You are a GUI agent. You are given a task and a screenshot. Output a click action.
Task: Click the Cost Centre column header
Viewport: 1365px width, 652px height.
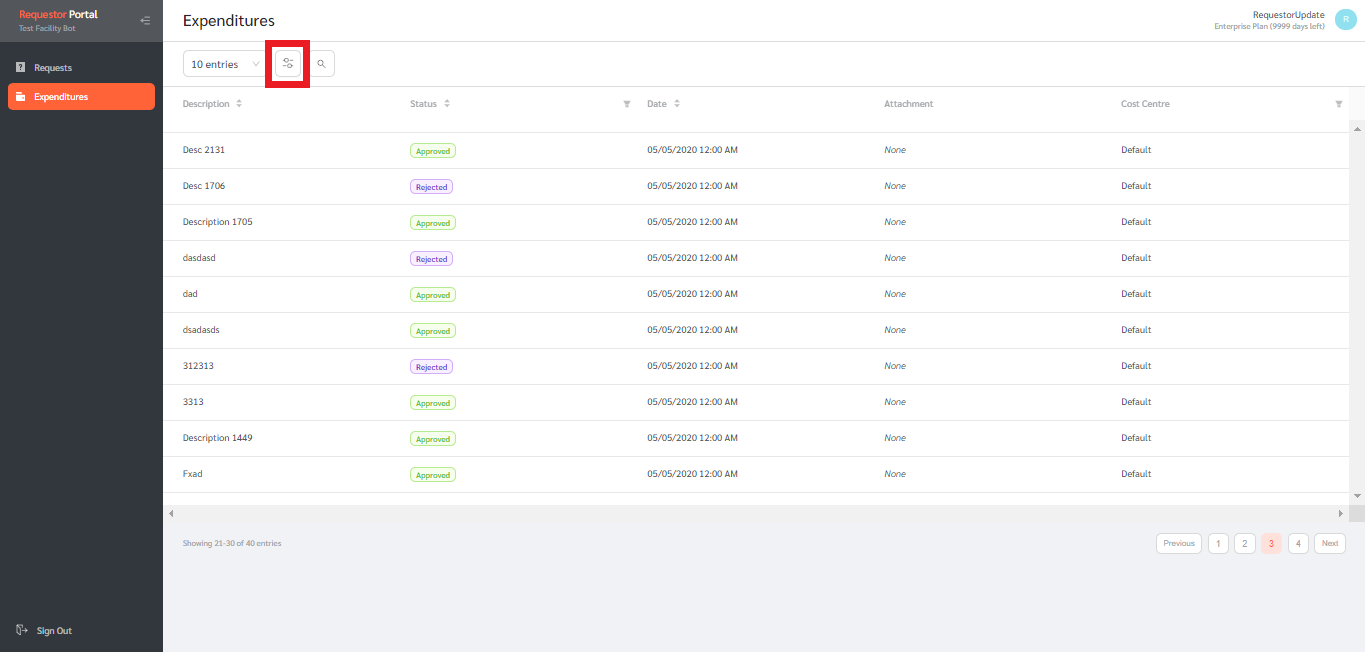click(x=1145, y=104)
